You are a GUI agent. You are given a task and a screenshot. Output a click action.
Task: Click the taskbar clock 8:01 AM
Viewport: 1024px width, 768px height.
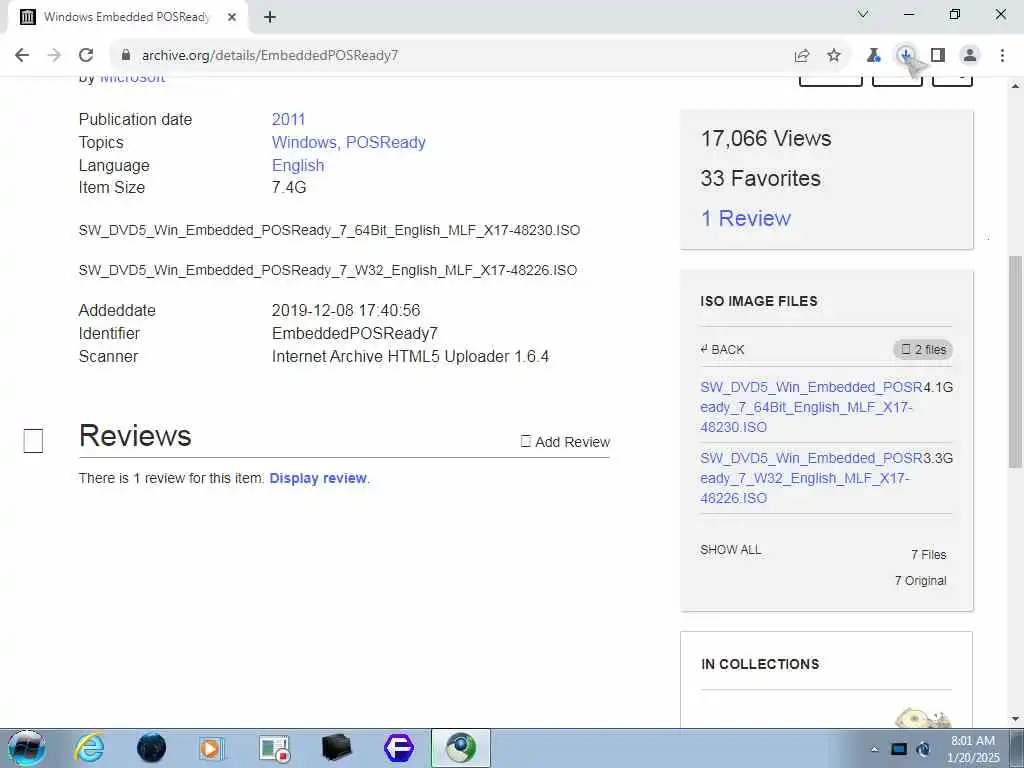[973, 741]
